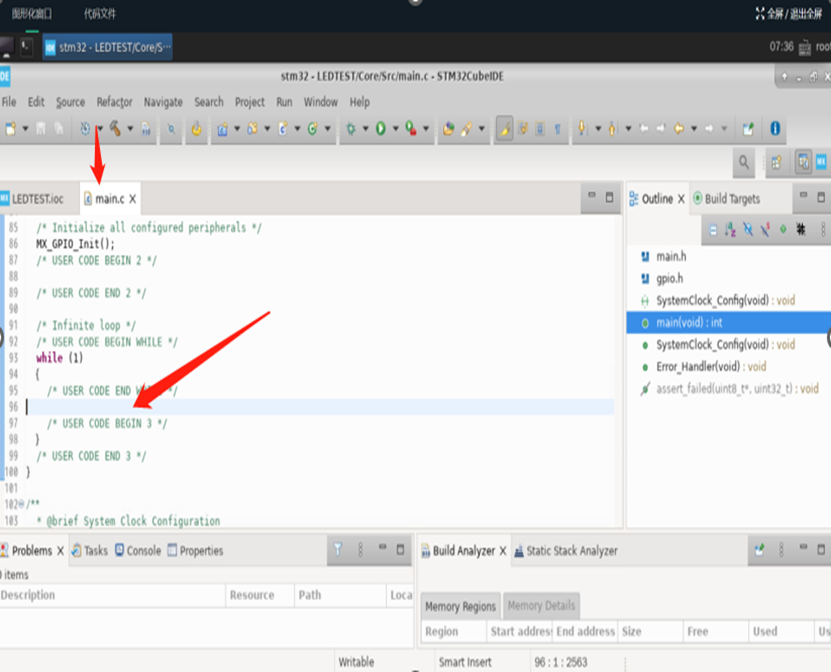Open the Refactor menu
The height and width of the screenshot is (672, 831).
114,102
